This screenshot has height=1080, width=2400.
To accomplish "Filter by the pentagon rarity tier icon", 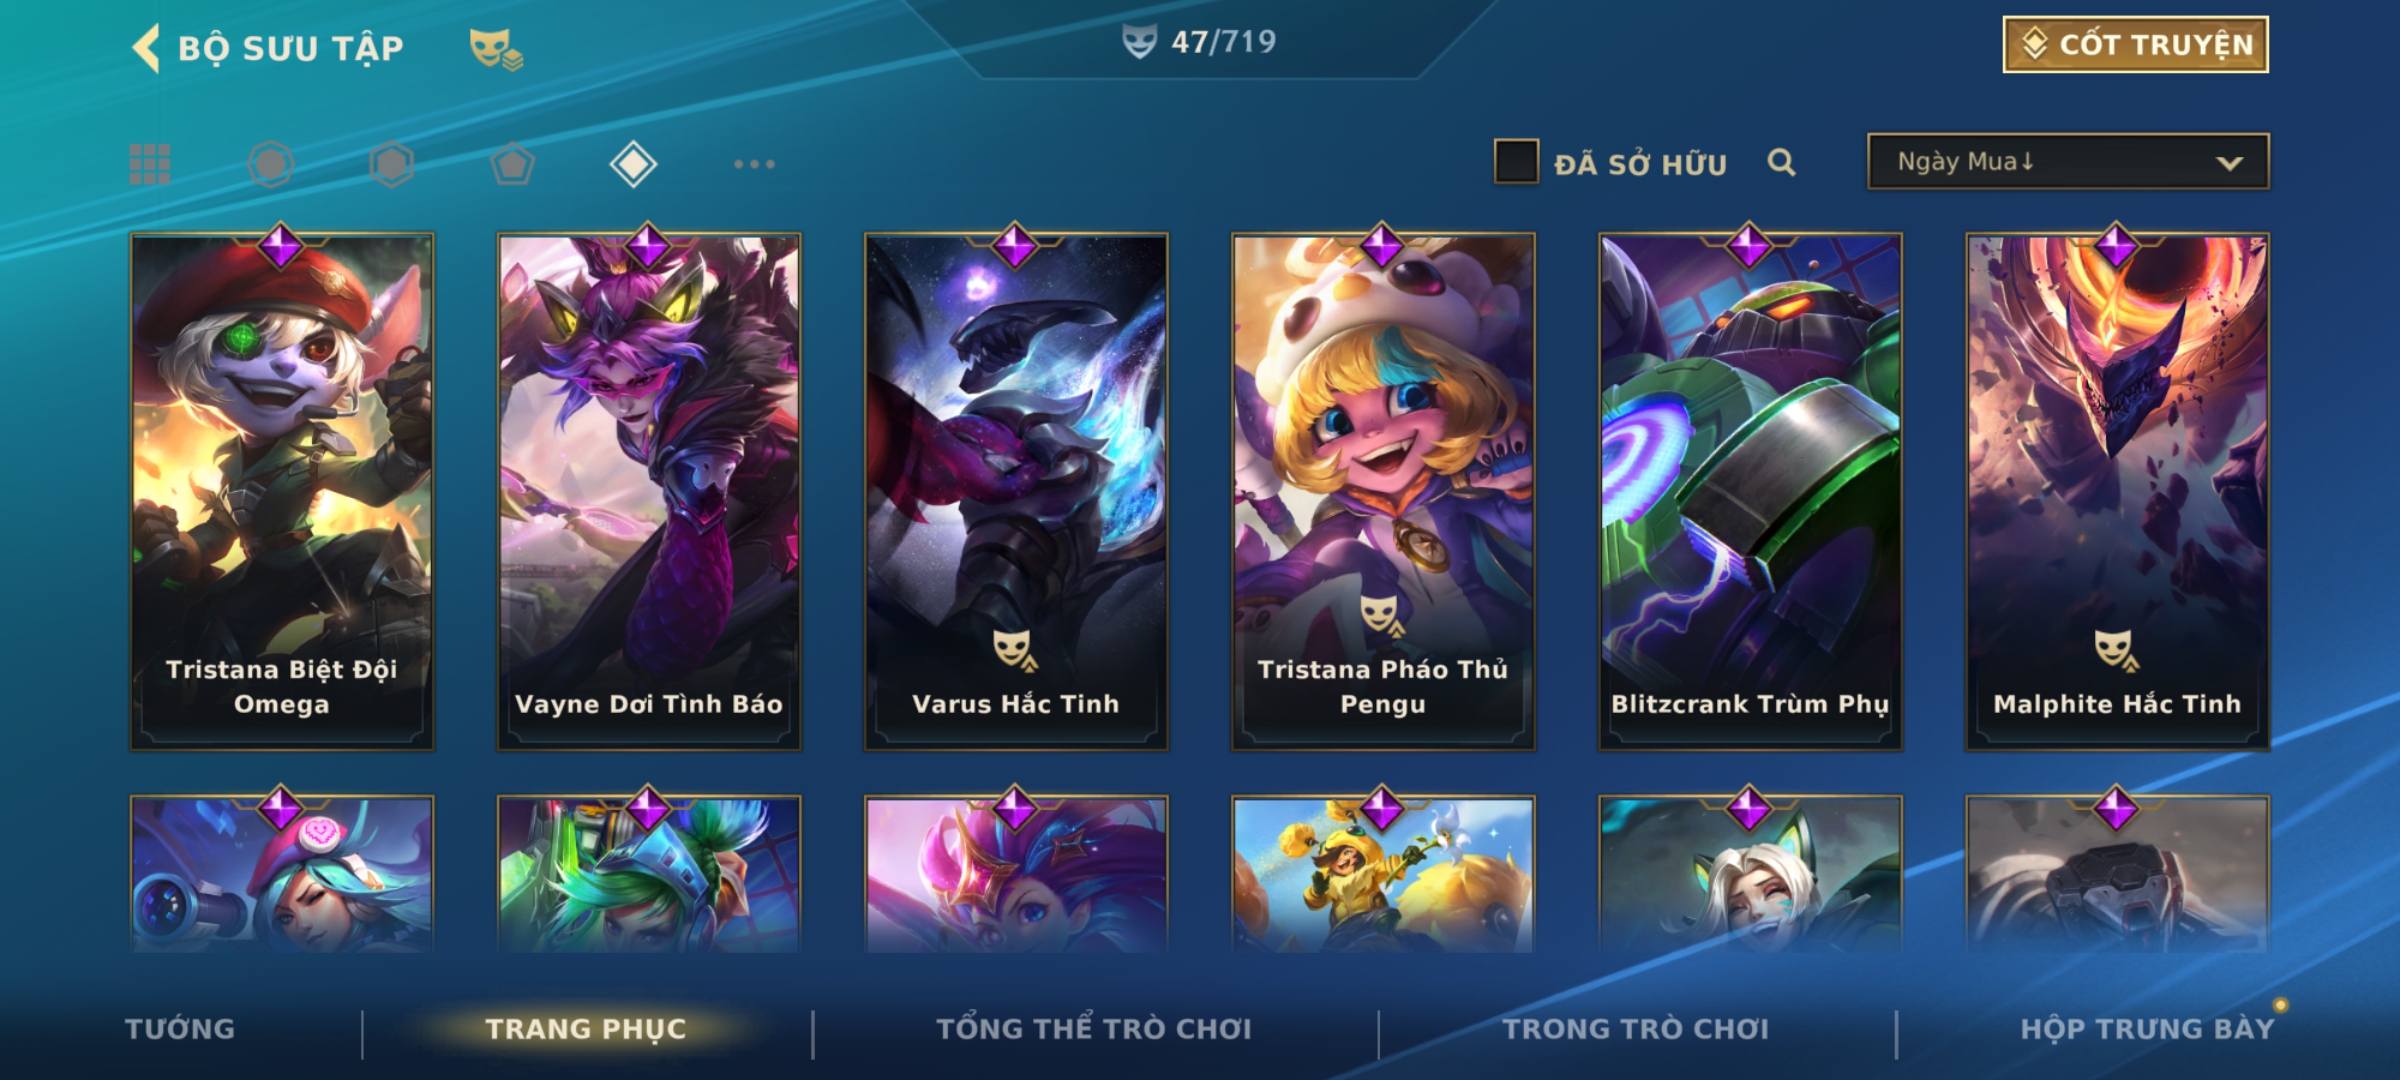I will point(512,164).
